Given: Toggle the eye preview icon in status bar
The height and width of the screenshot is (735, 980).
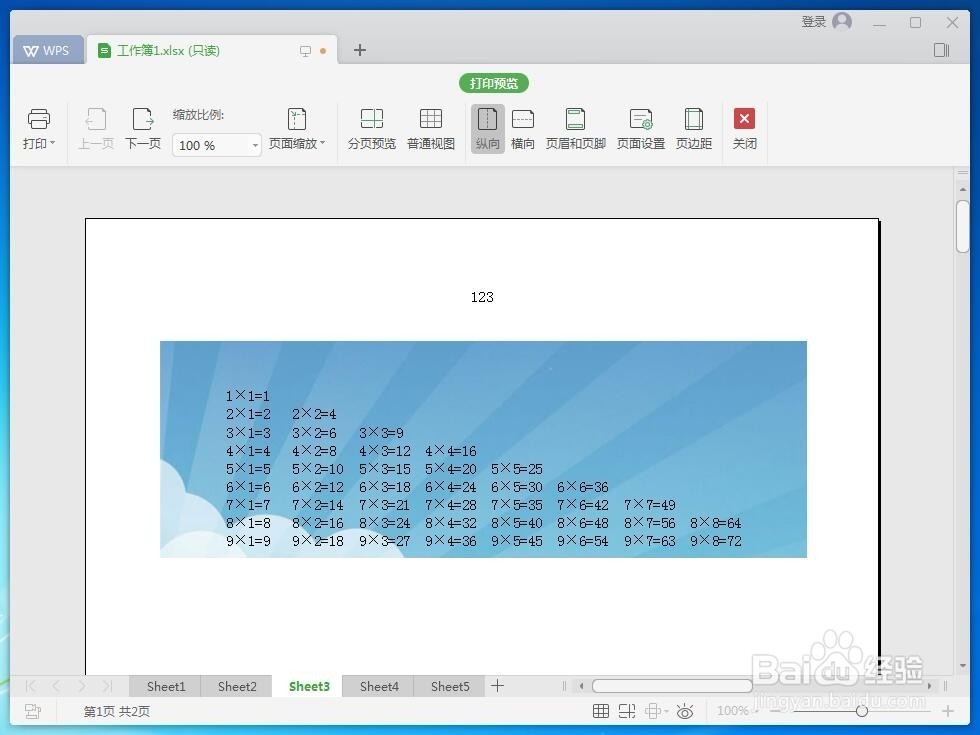Looking at the screenshot, I should (685, 711).
